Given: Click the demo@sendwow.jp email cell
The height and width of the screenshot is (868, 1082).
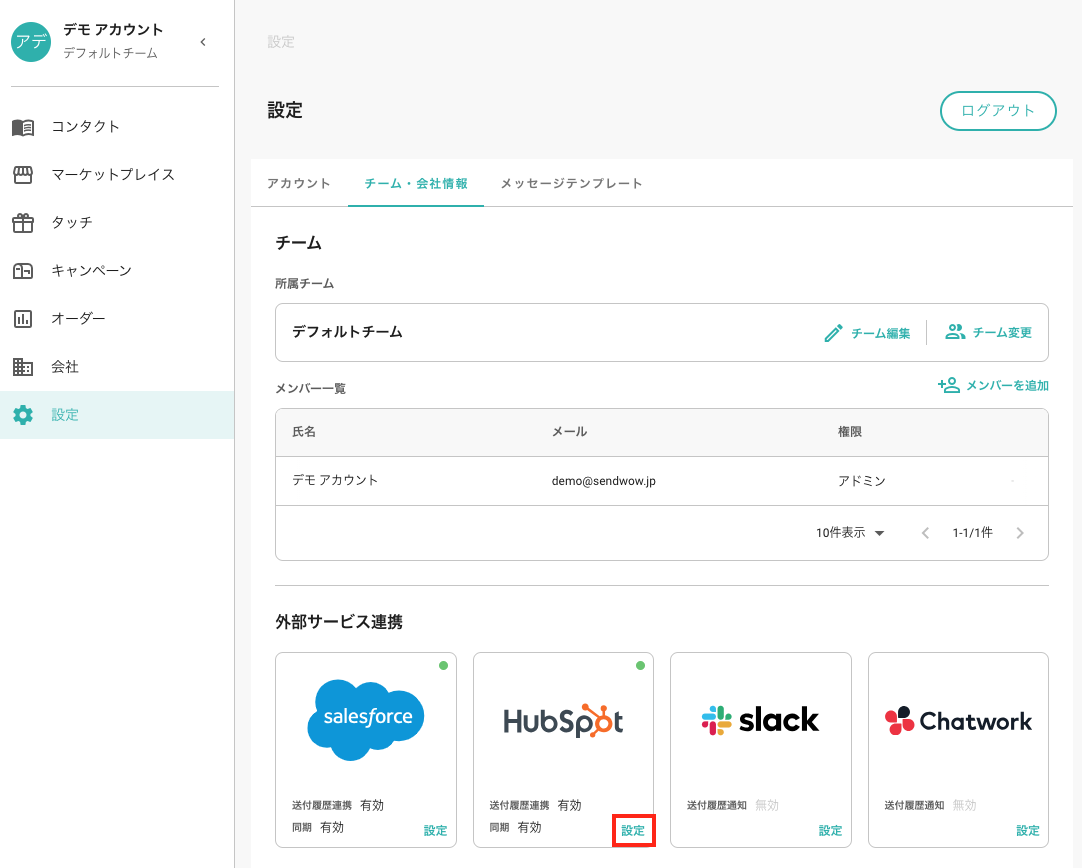Looking at the screenshot, I should pyautogui.click(x=604, y=481).
